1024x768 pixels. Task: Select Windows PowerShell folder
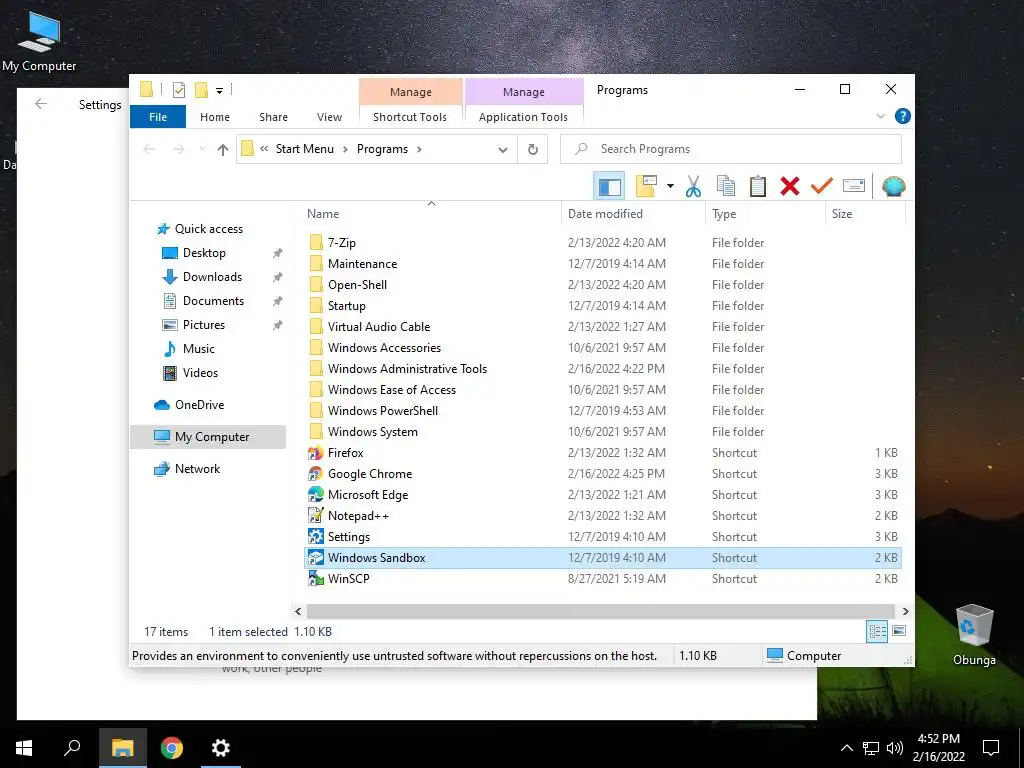point(383,411)
